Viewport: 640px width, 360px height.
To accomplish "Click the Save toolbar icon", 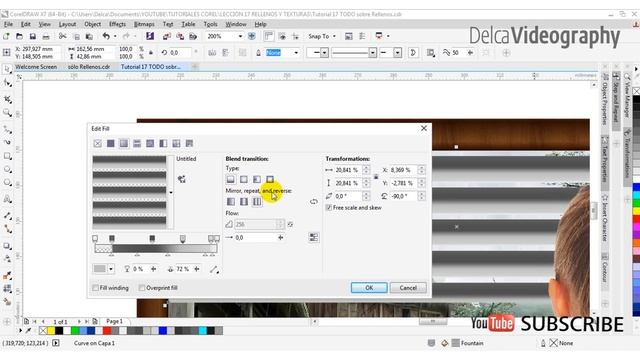I will (33, 36).
